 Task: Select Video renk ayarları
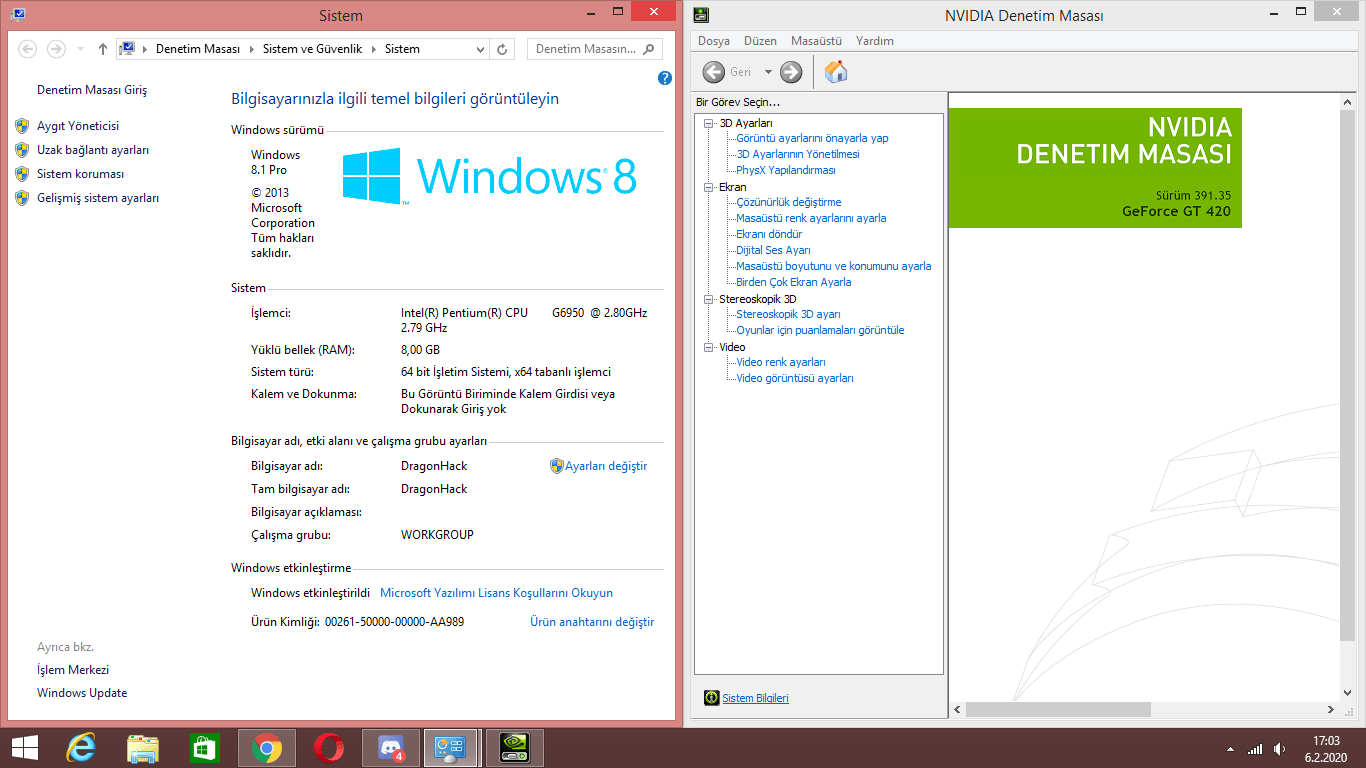[x=781, y=362]
